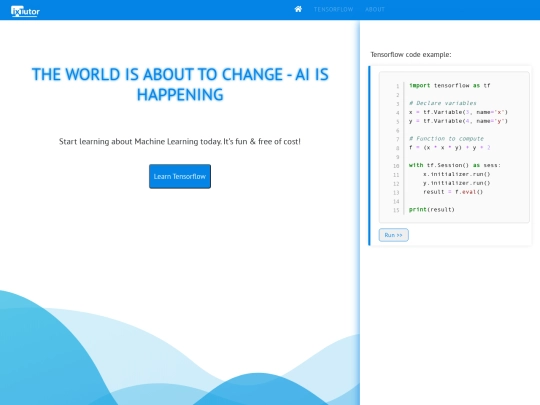Click line number 10 in code gutter

(x=396, y=166)
